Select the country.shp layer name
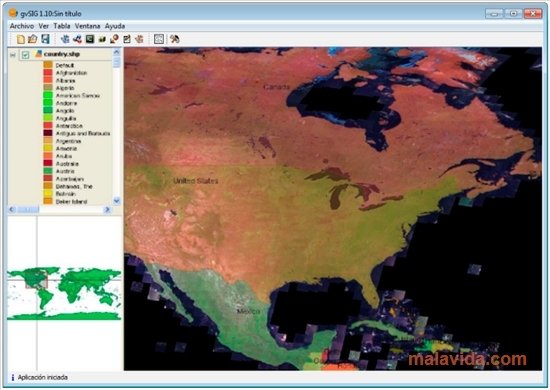The width and height of the screenshot is (550, 390). 62,54
